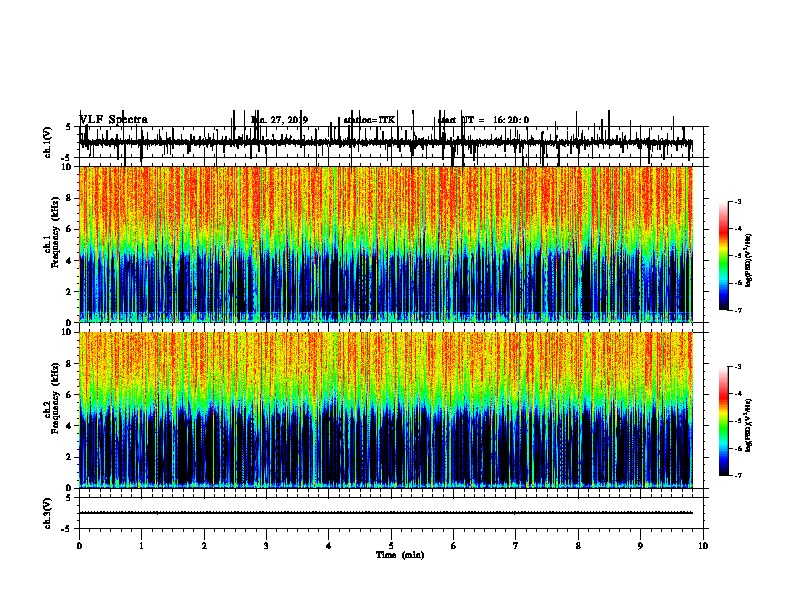This screenshot has height=612, width=792.
Task: Click the "7" tick on time axis
Action: [516, 546]
